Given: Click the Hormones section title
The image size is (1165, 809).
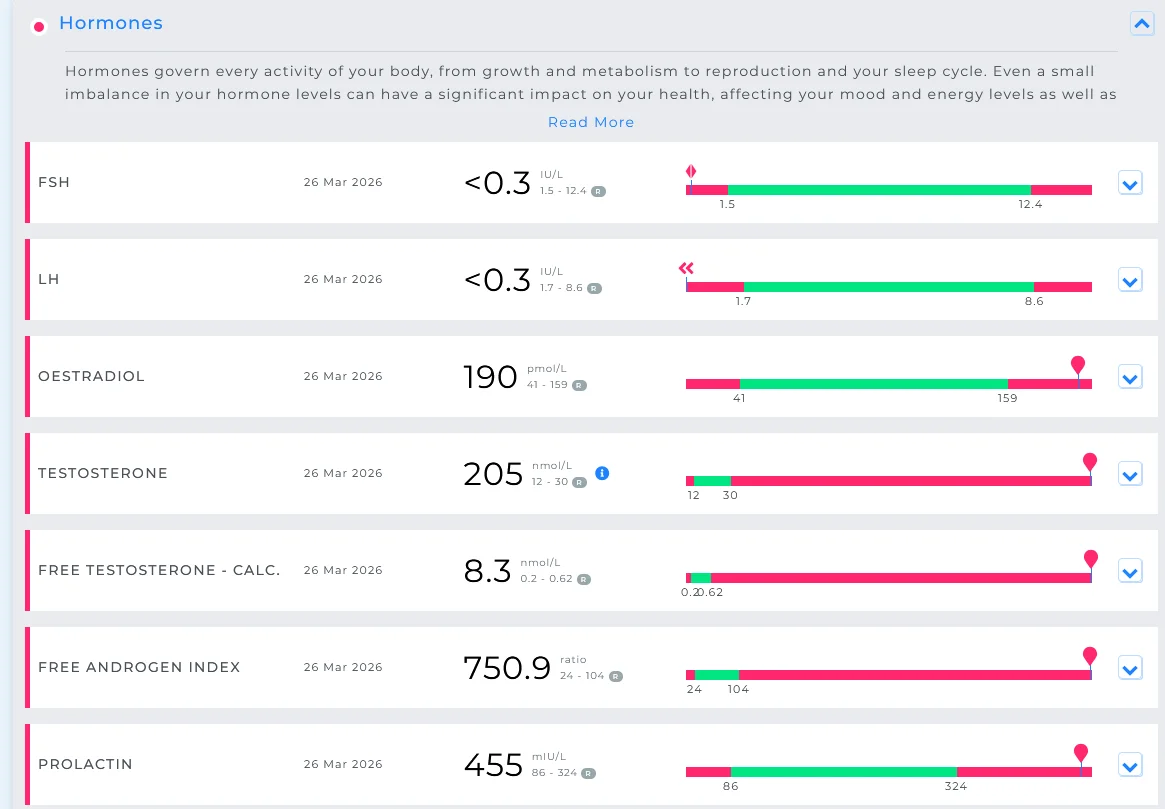Looking at the screenshot, I should 111,23.
